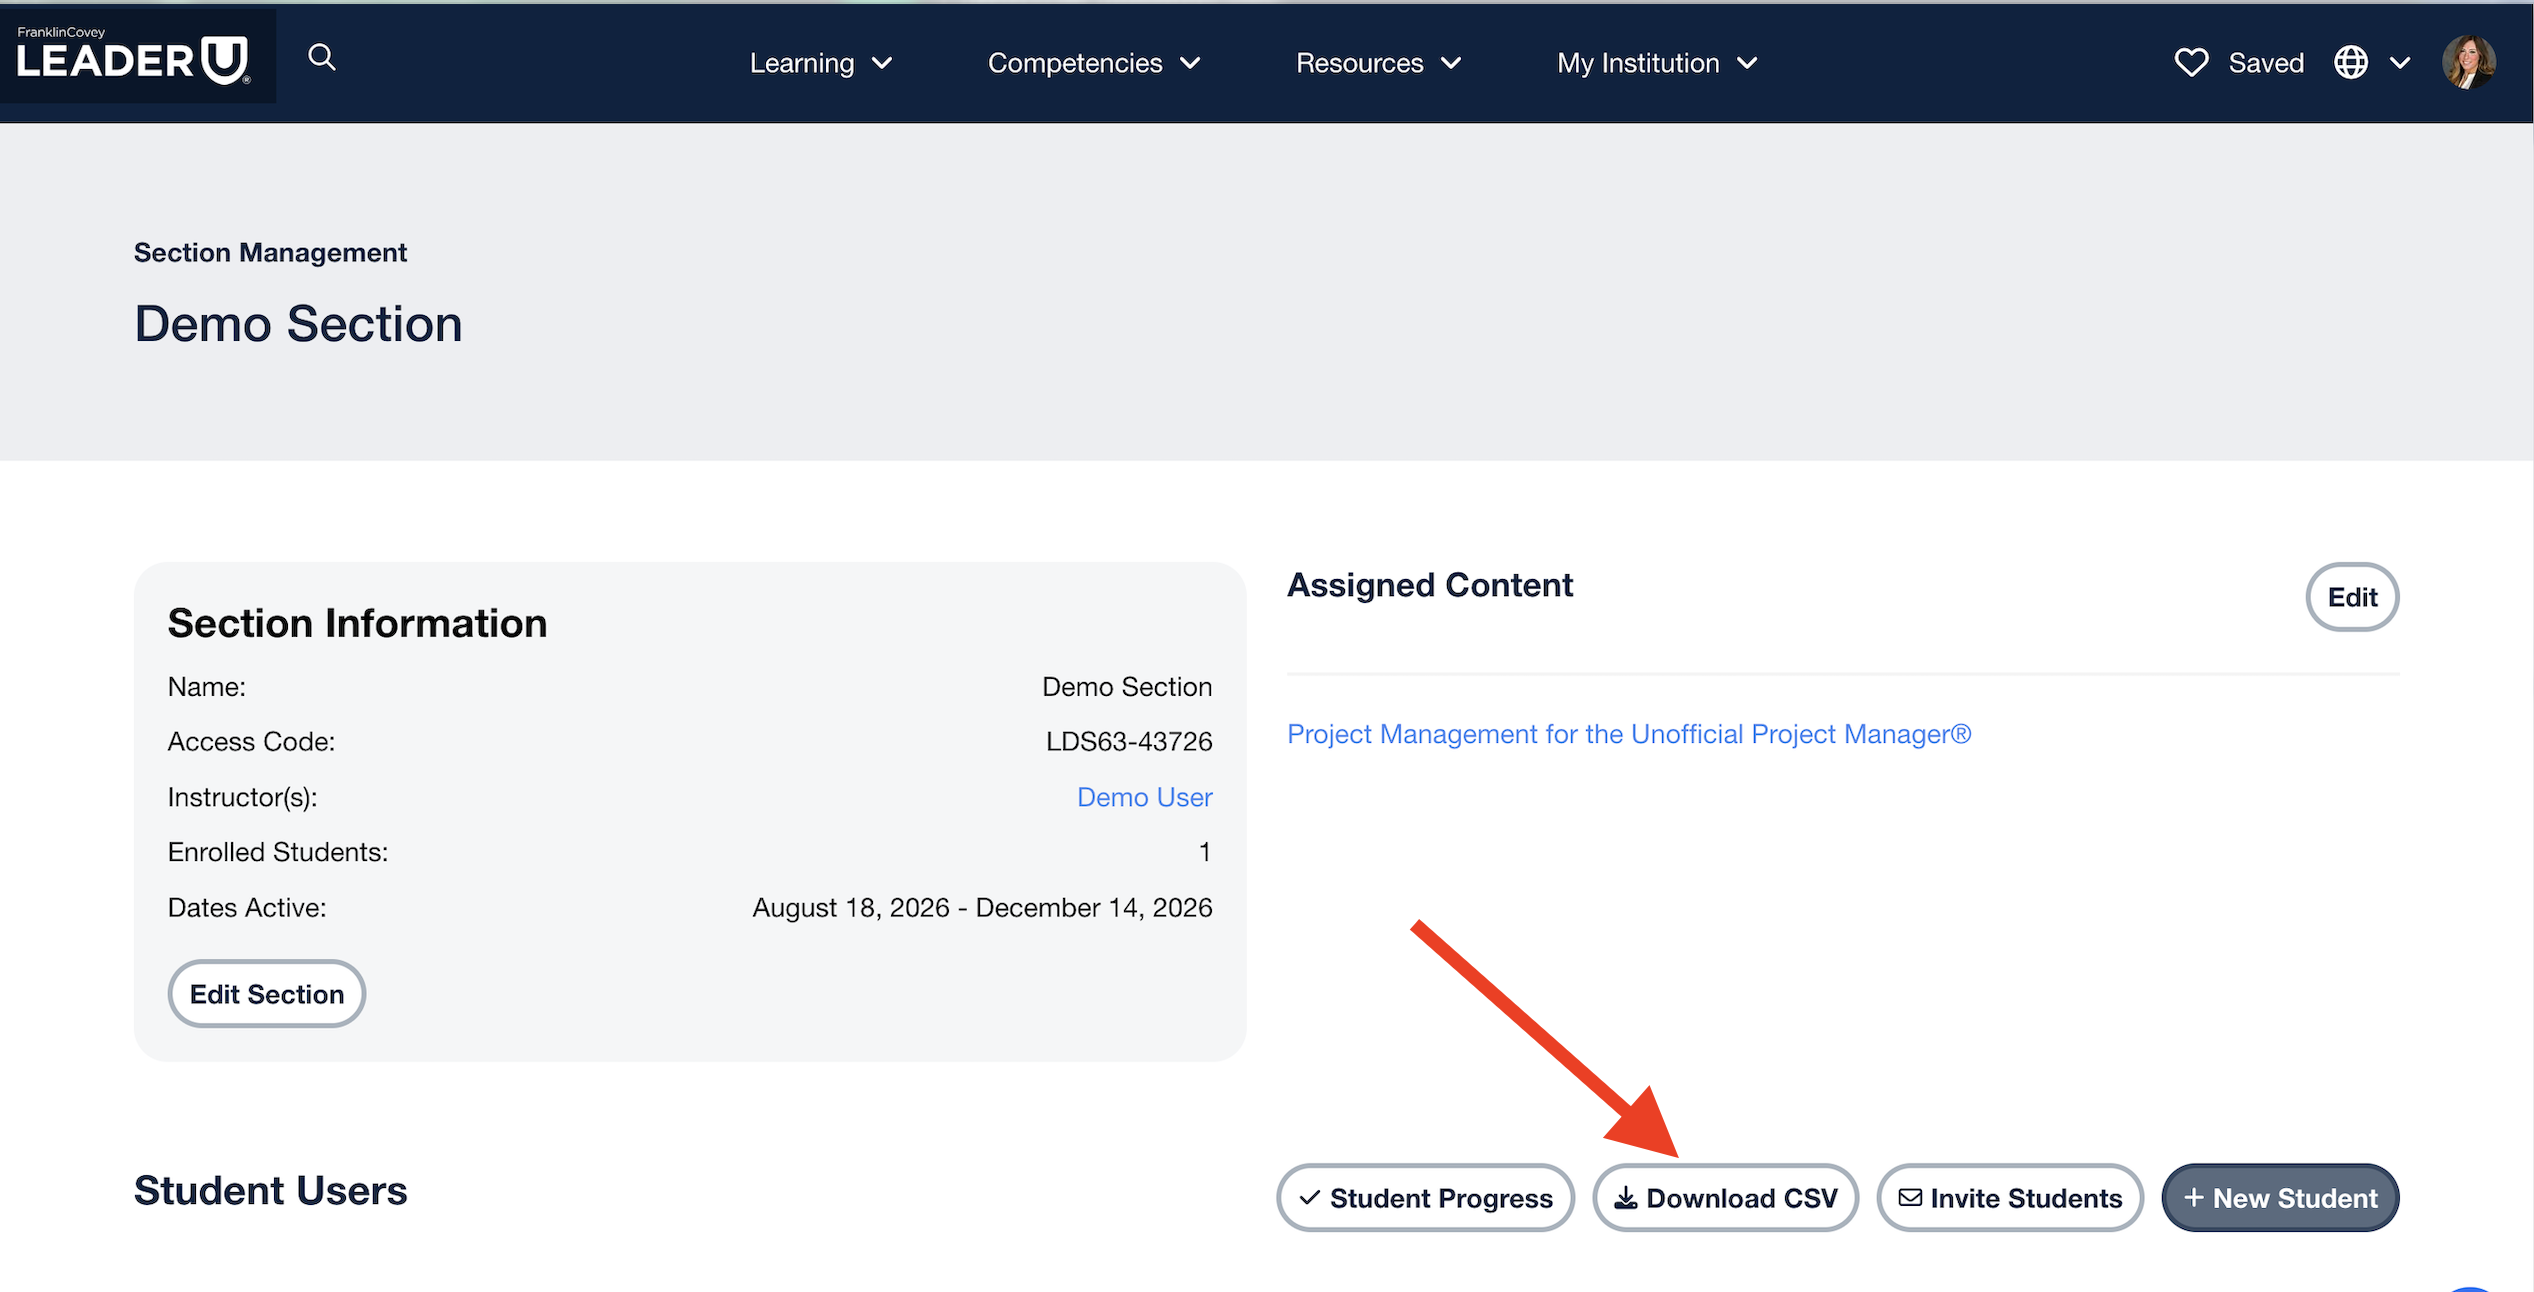Open the user profile avatar
This screenshot has height=1292, width=2534.
coord(2468,62)
